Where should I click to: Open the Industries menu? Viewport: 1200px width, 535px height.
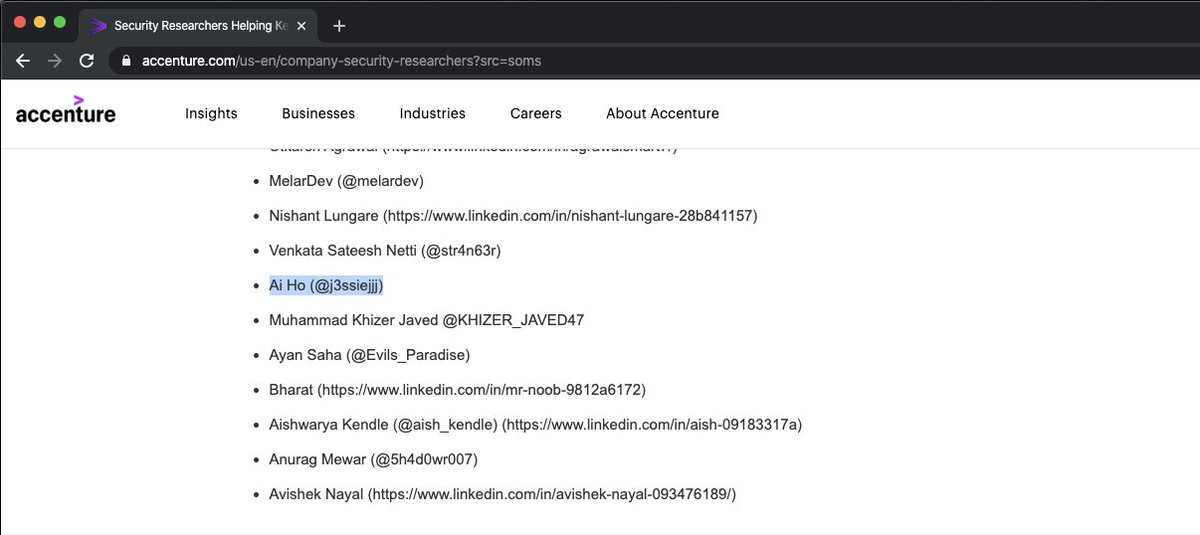tap(432, 114)
